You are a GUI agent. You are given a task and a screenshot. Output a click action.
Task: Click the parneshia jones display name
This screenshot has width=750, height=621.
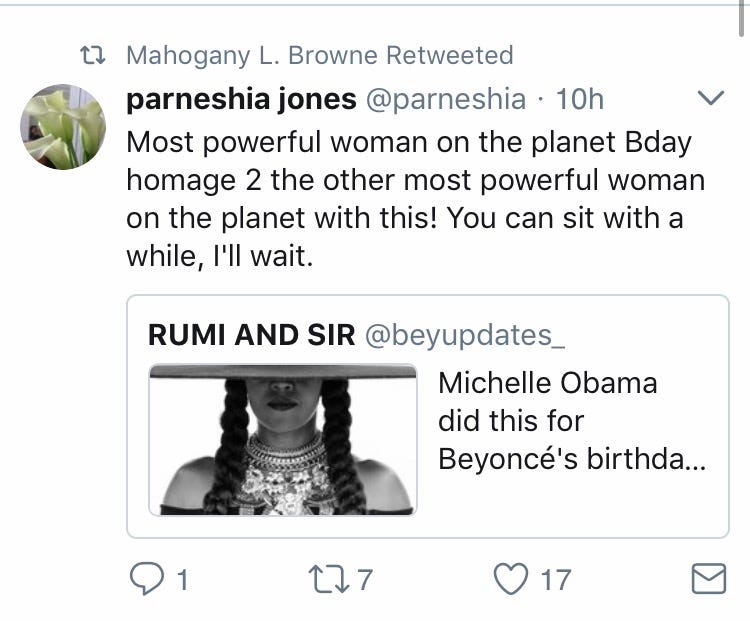pyautogui.click(x=241, y=99)
